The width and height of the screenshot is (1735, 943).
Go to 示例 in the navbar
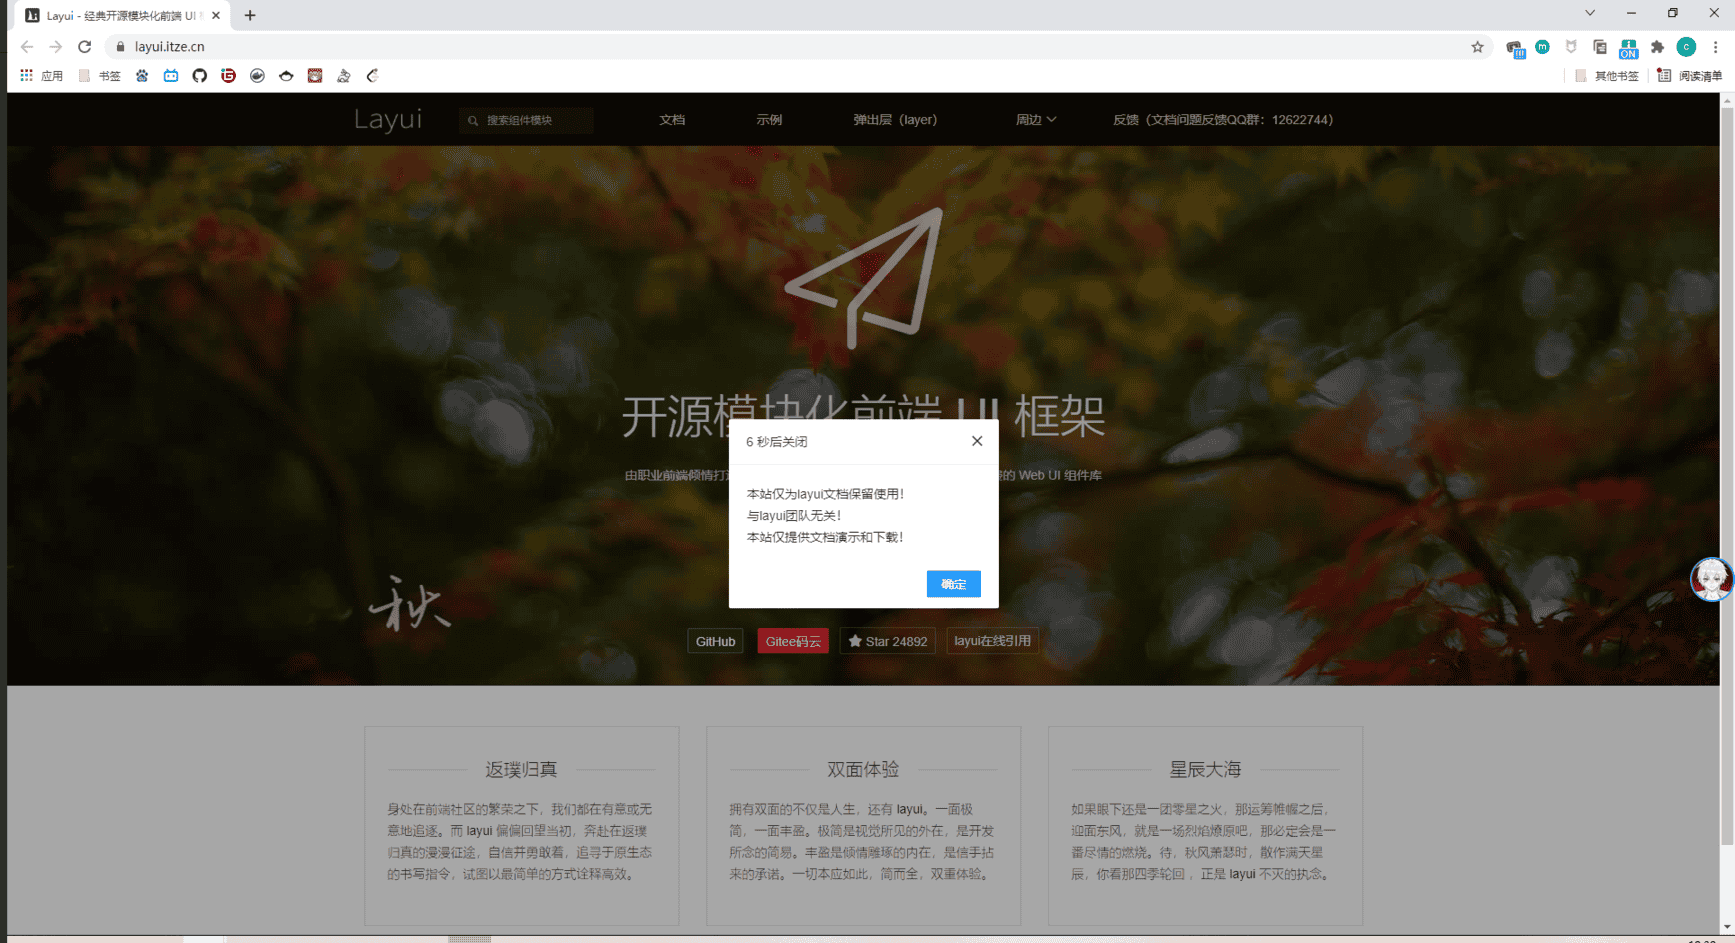(769, 120)
